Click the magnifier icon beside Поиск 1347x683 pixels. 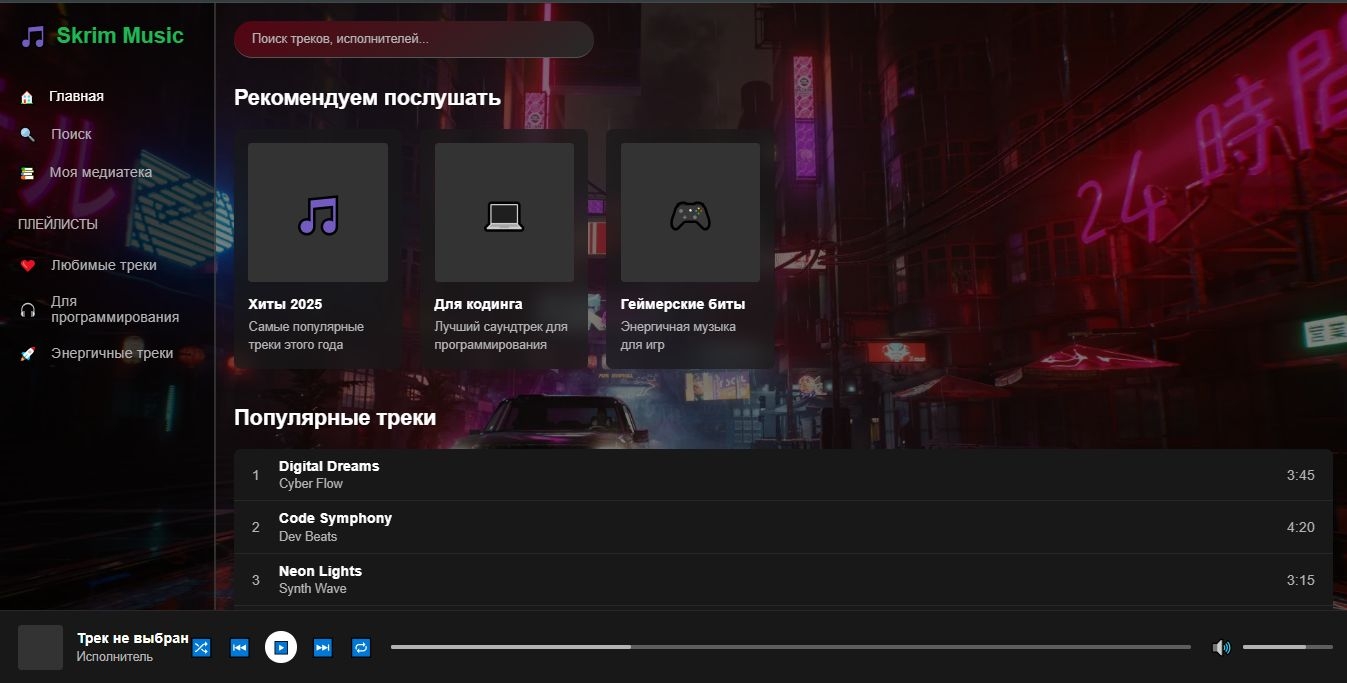click(x=27, y=134)
